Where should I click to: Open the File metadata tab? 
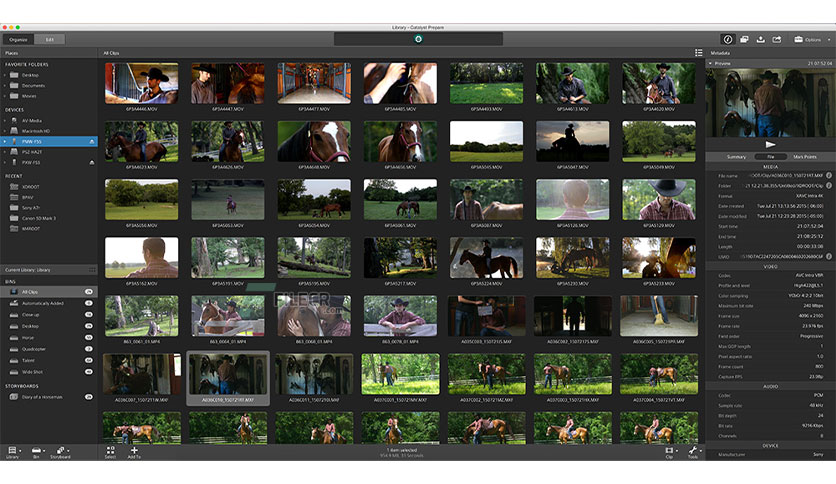point(770,157)
